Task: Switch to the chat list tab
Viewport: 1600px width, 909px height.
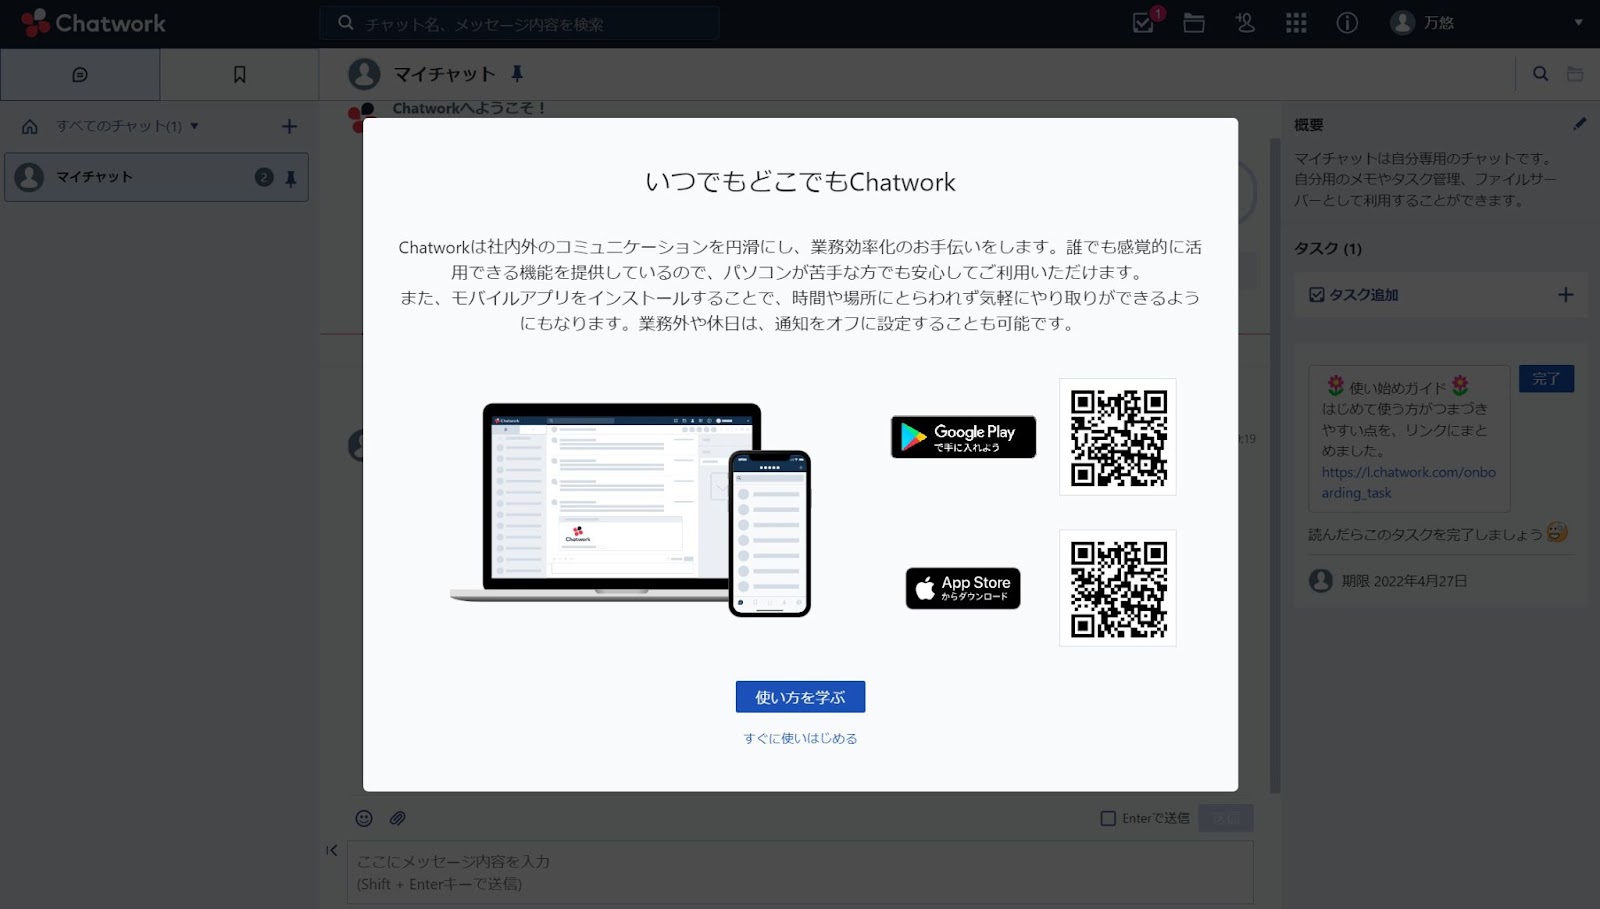Action: click(x=80, y=74)
